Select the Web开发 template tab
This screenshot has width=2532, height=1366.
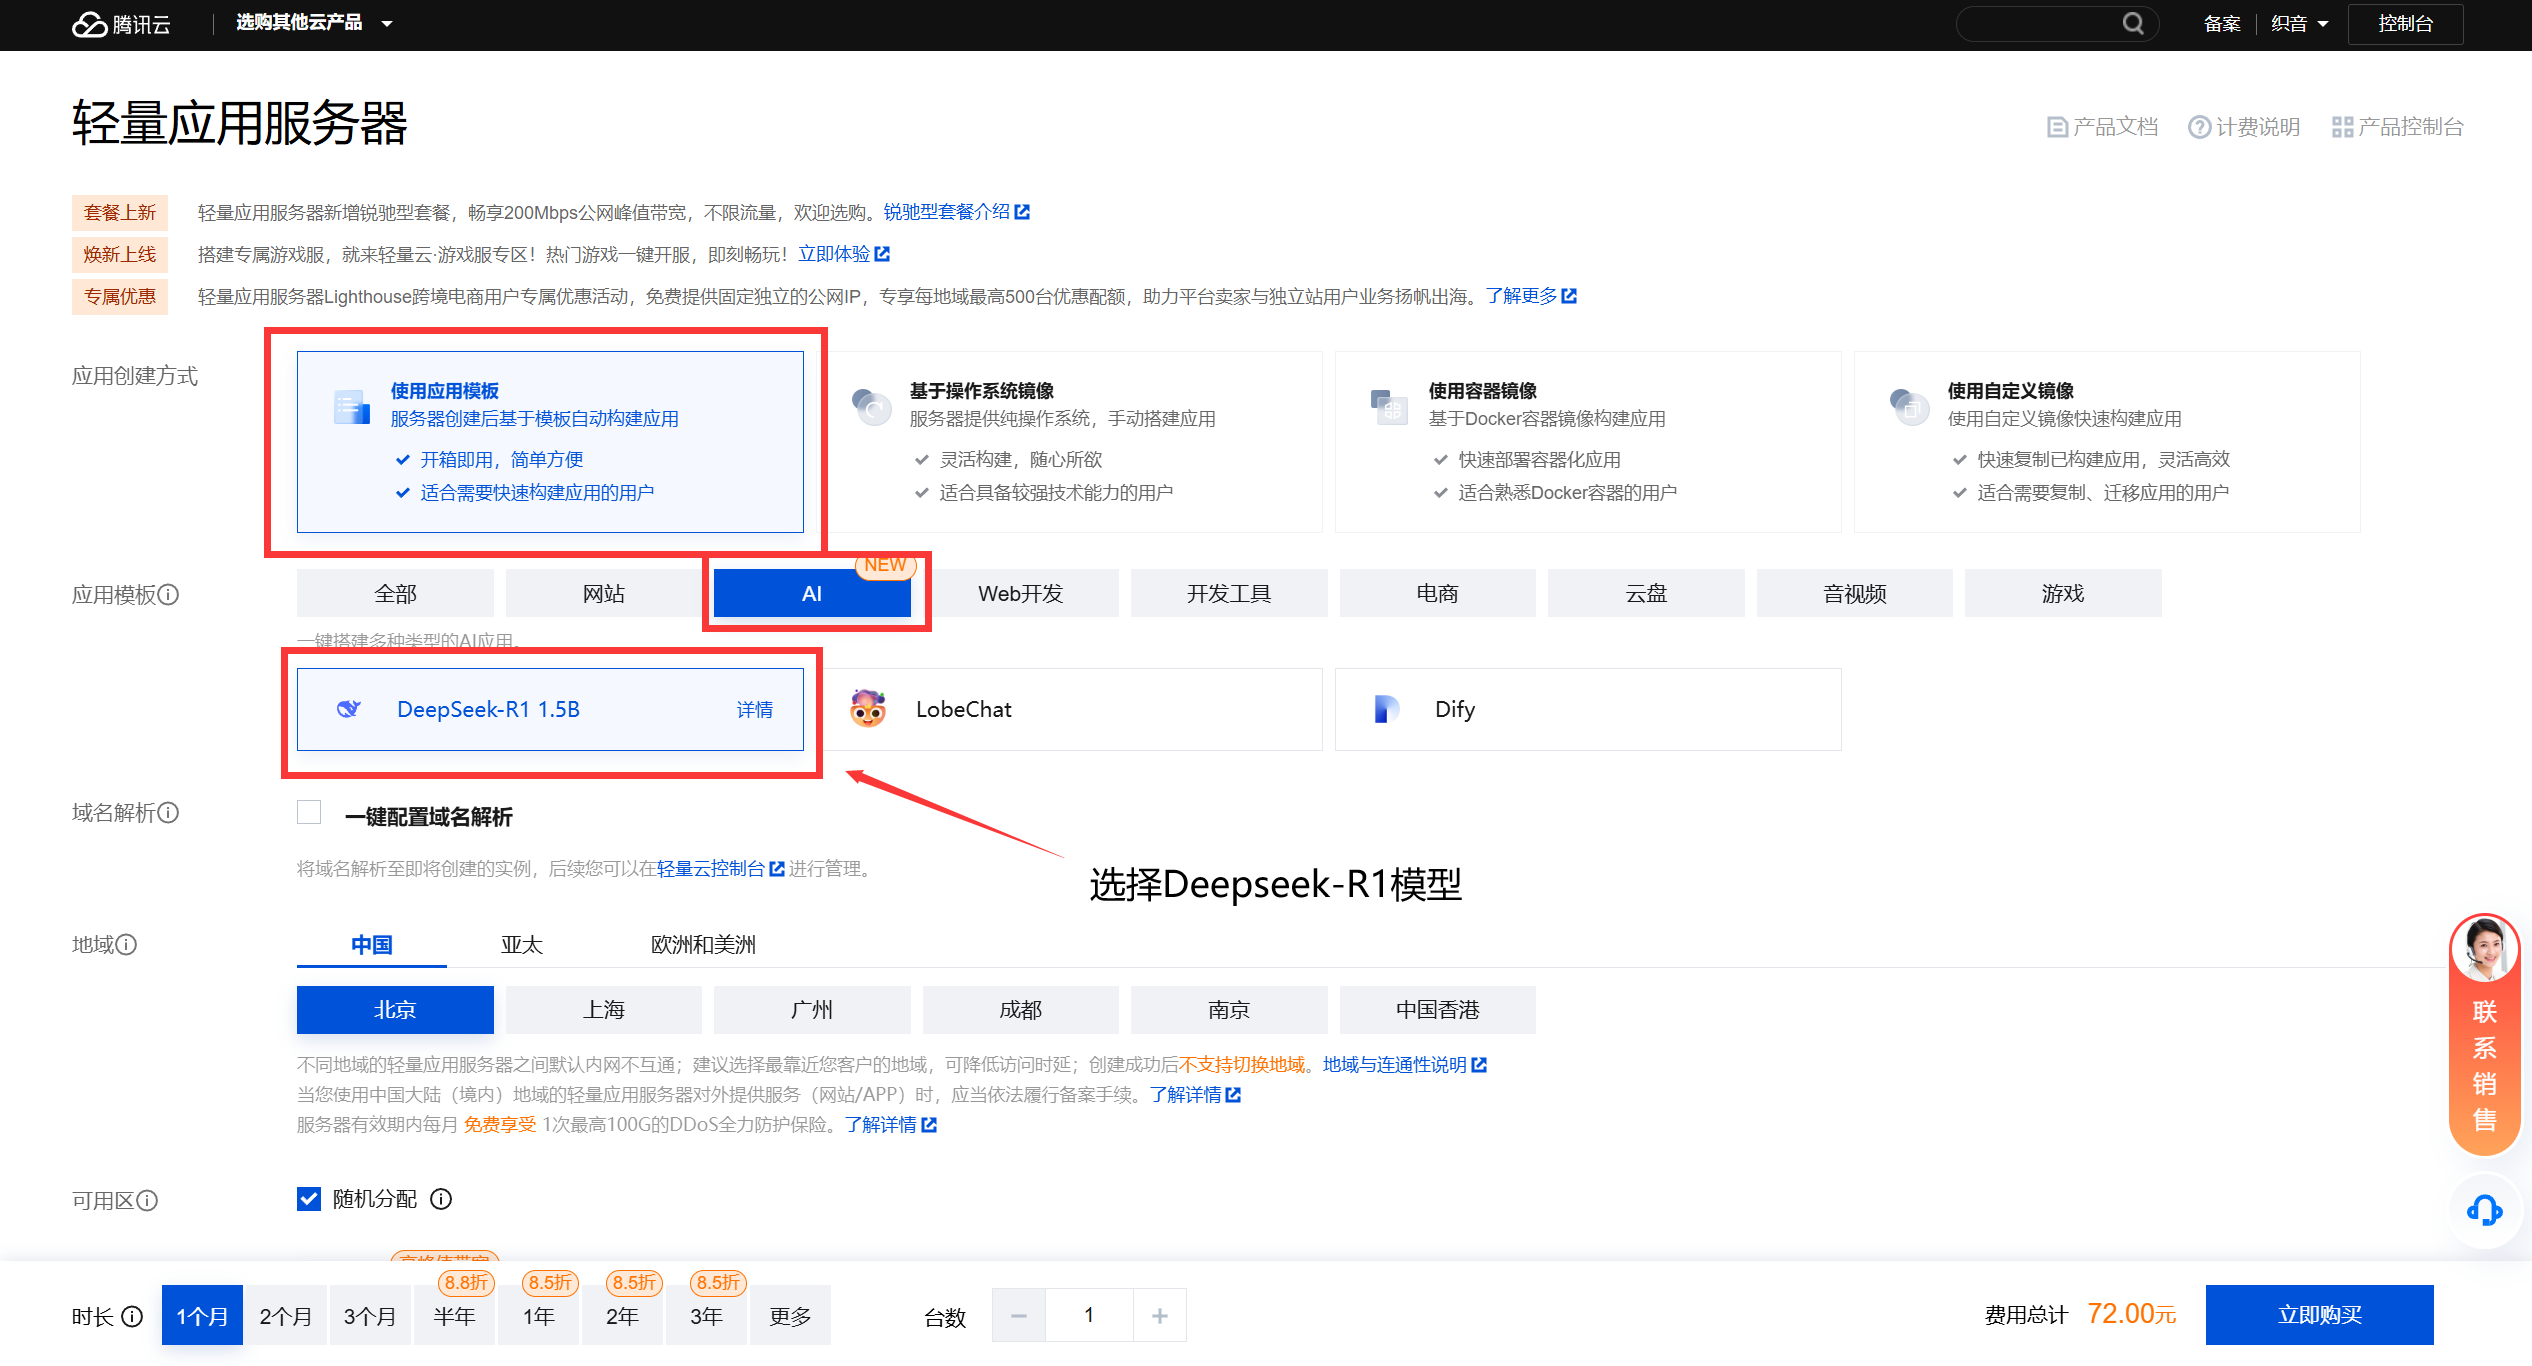(1020, 594)
